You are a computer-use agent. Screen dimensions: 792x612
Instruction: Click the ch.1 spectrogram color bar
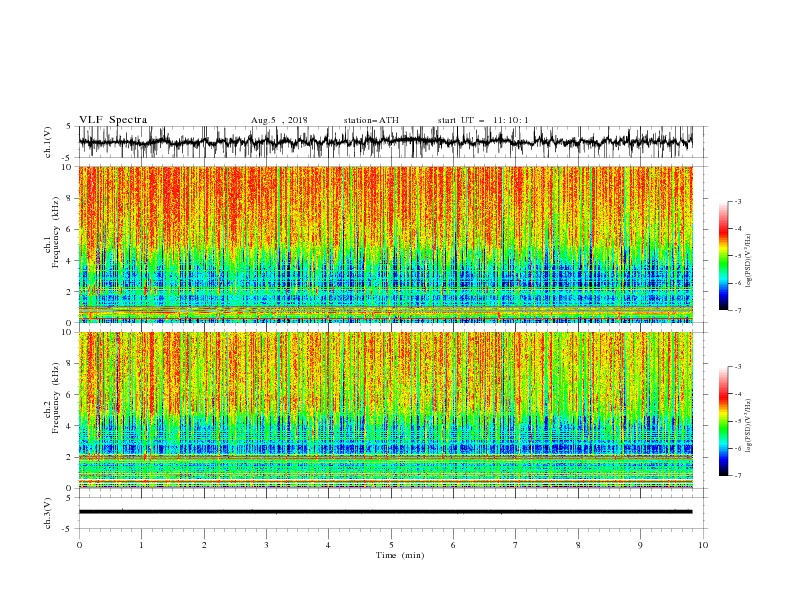(723, 256)
